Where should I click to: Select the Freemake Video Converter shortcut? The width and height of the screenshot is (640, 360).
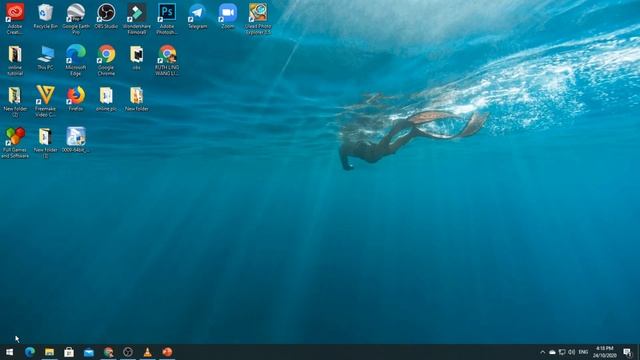[45, 102]
